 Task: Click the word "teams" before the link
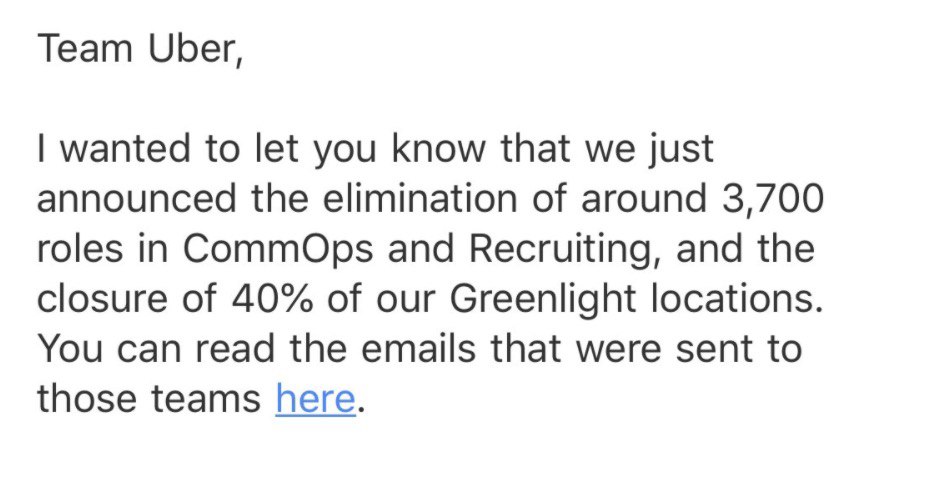(x=205, y=399)
